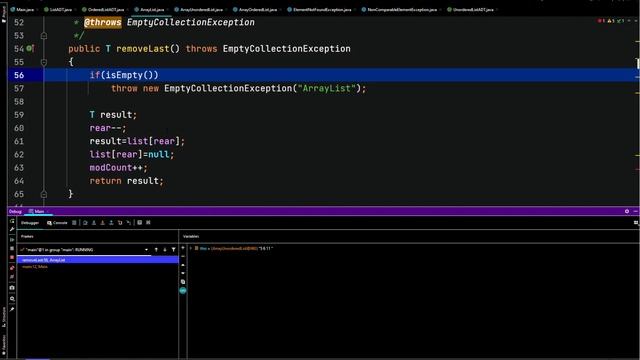Click the red Force Step Into icon
Image resolution: width=640 pixels, height=360 pixels.
[102, 223]
